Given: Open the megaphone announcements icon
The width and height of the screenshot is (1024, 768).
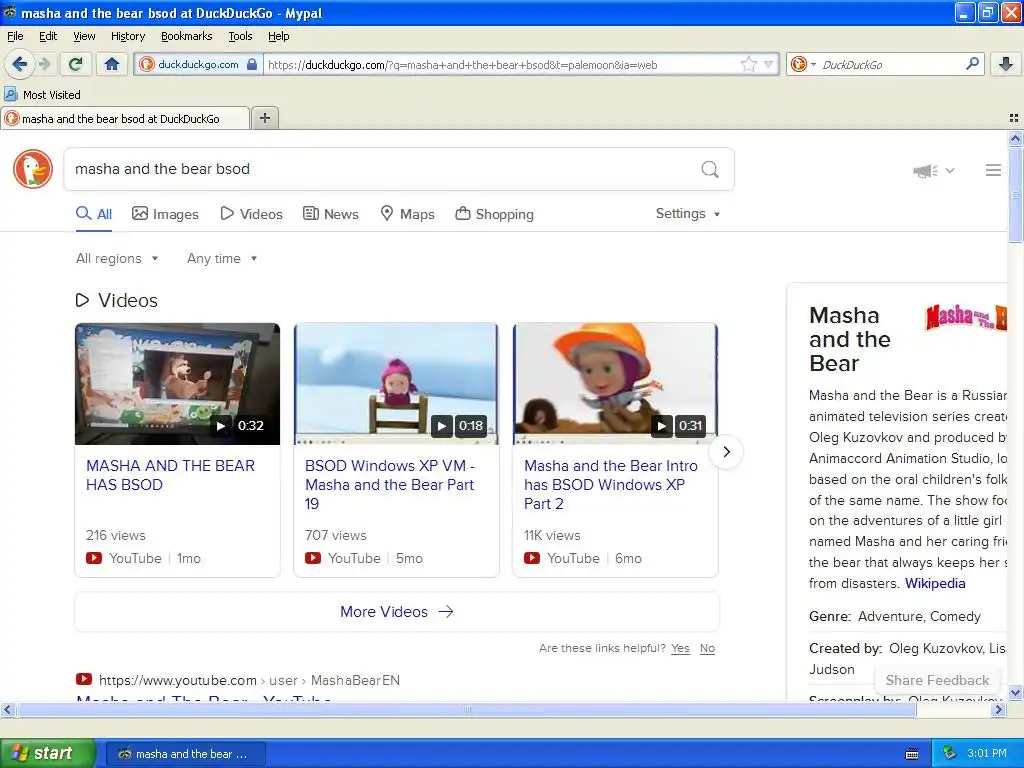Looking at the screenshot, I should 925,171.
